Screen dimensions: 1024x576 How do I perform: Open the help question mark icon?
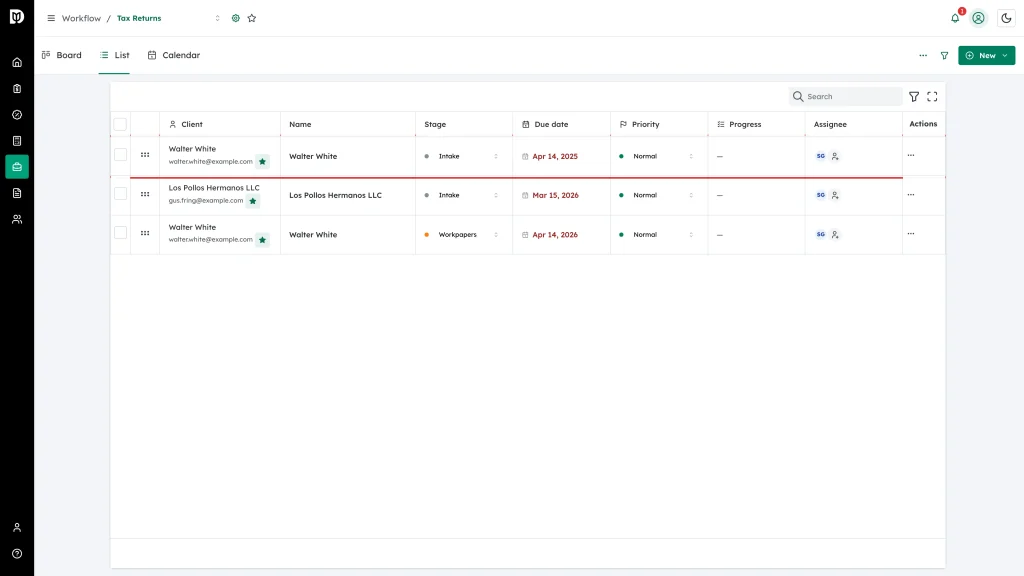click(17, 554)
